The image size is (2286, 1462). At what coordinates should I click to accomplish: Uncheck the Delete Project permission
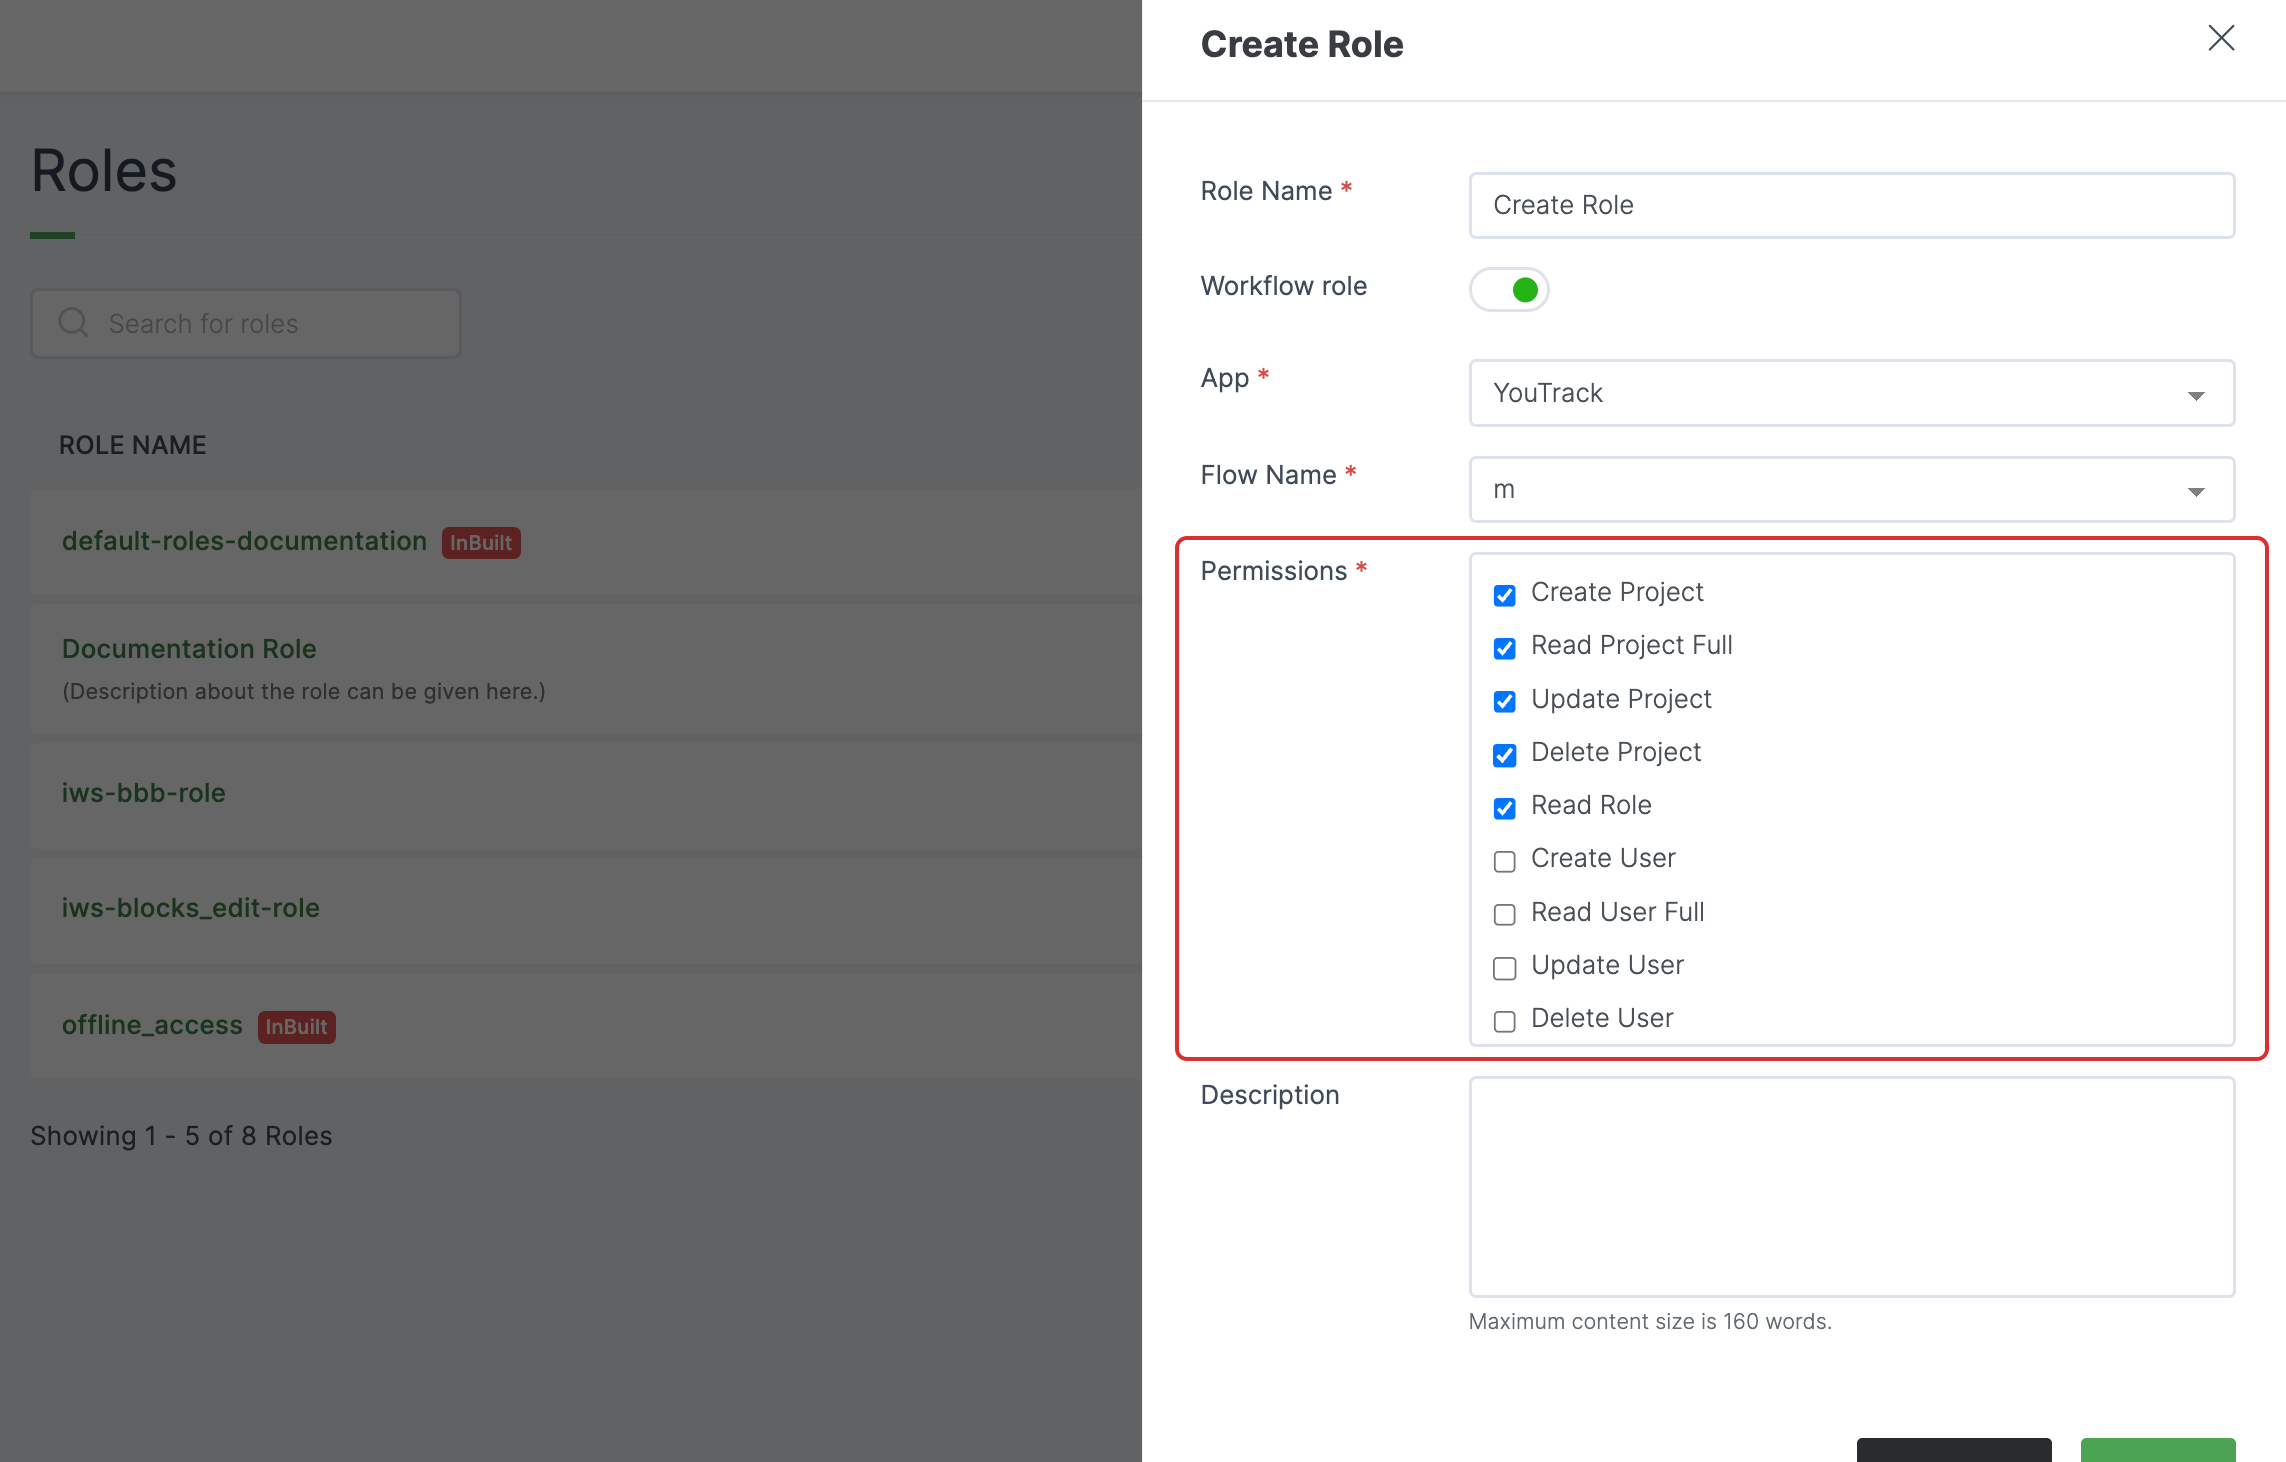tap(1504, 755)
